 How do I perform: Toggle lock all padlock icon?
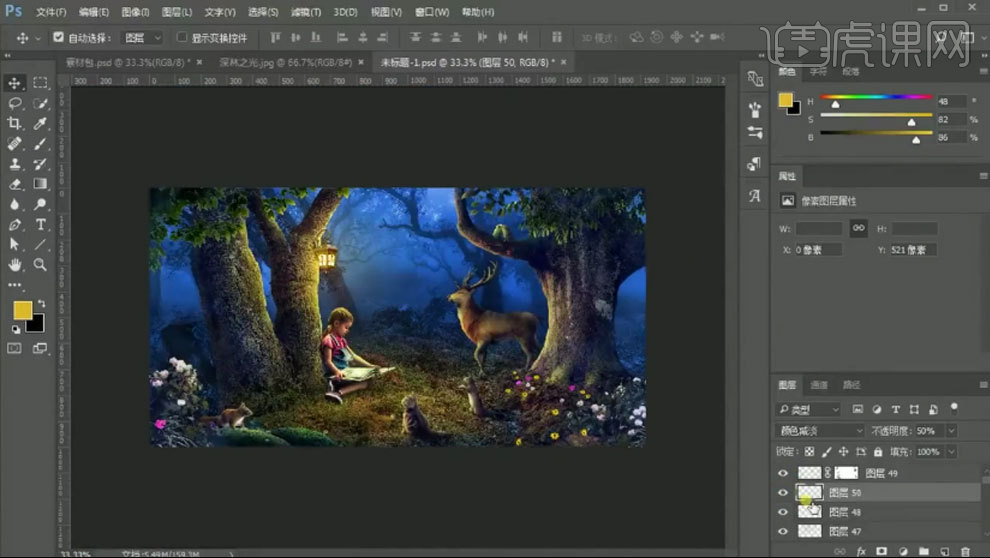(x=878, y=452)
